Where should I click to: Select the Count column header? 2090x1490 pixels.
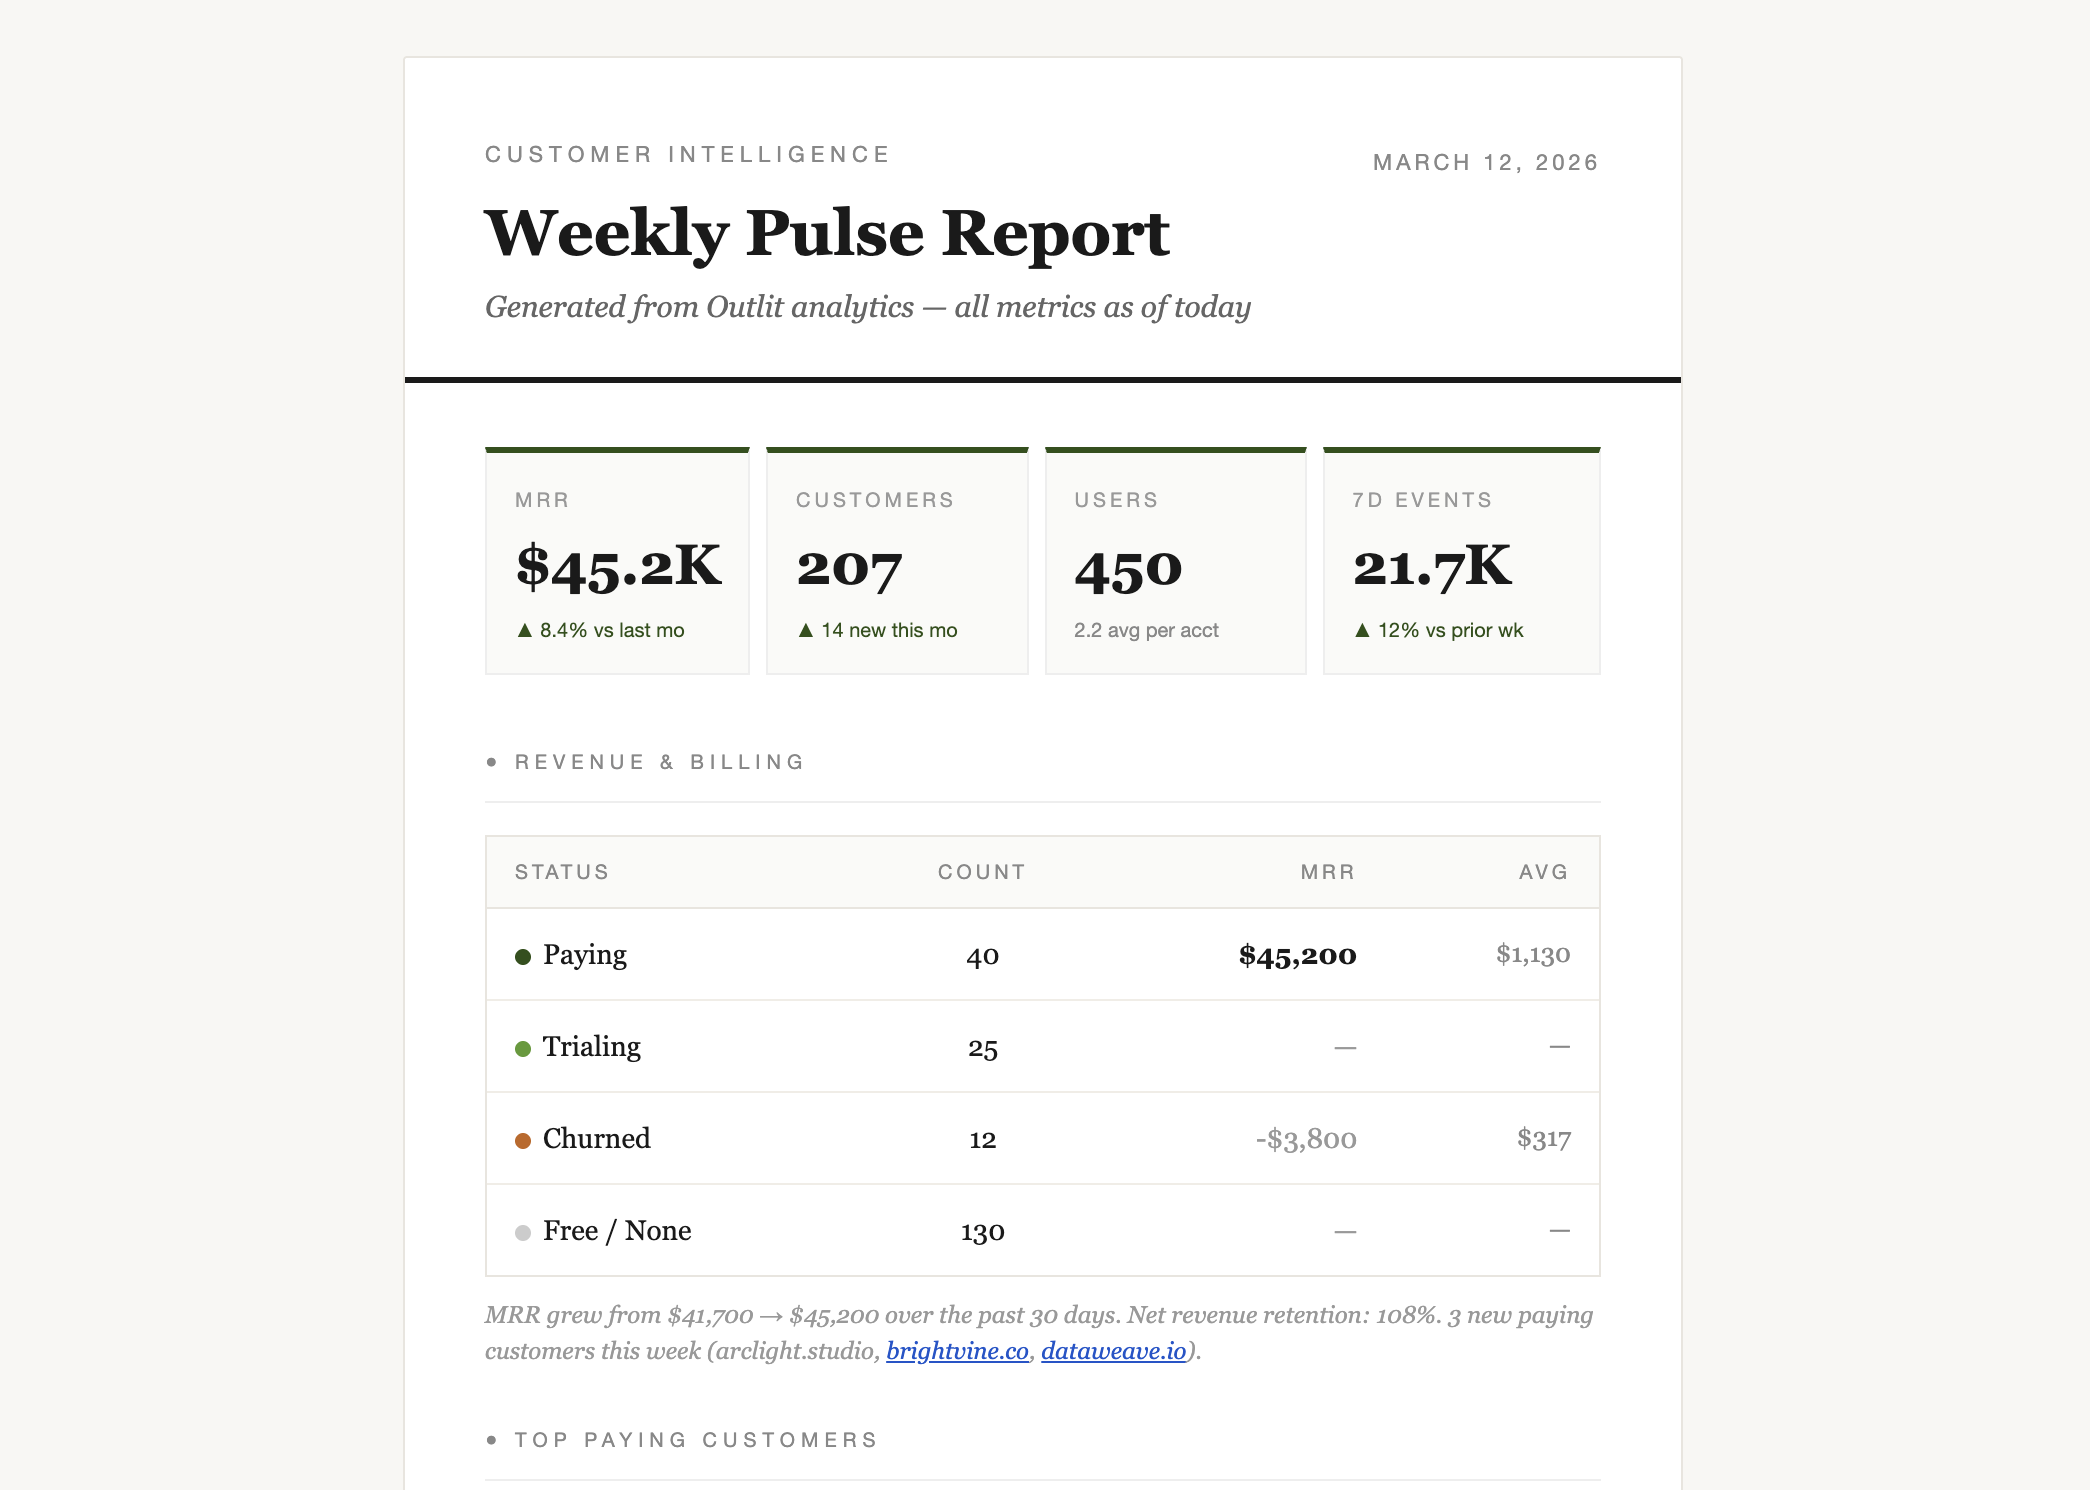pos(981,872)
